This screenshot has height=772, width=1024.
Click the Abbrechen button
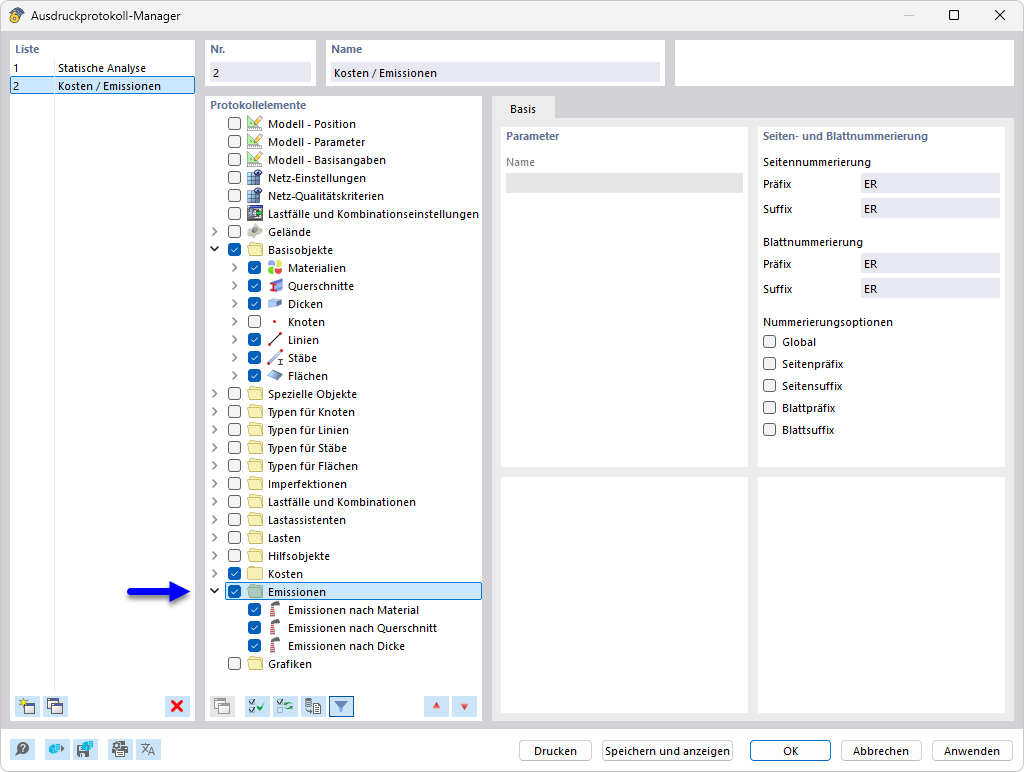tap(880, 750)
